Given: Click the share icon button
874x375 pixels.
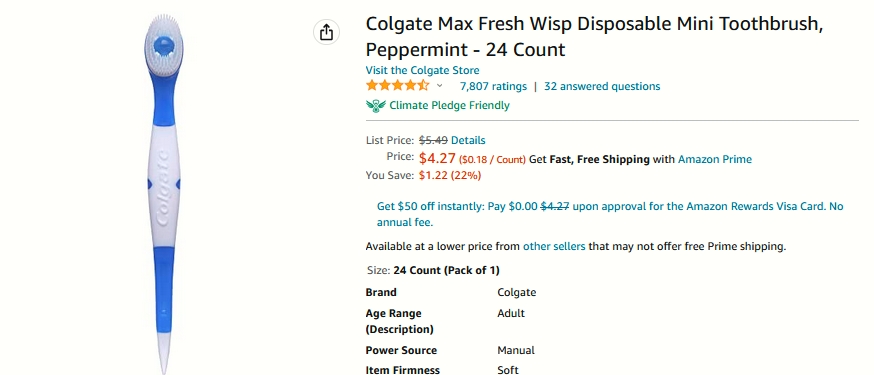Looking at the screenshot, I should point(326,32).
